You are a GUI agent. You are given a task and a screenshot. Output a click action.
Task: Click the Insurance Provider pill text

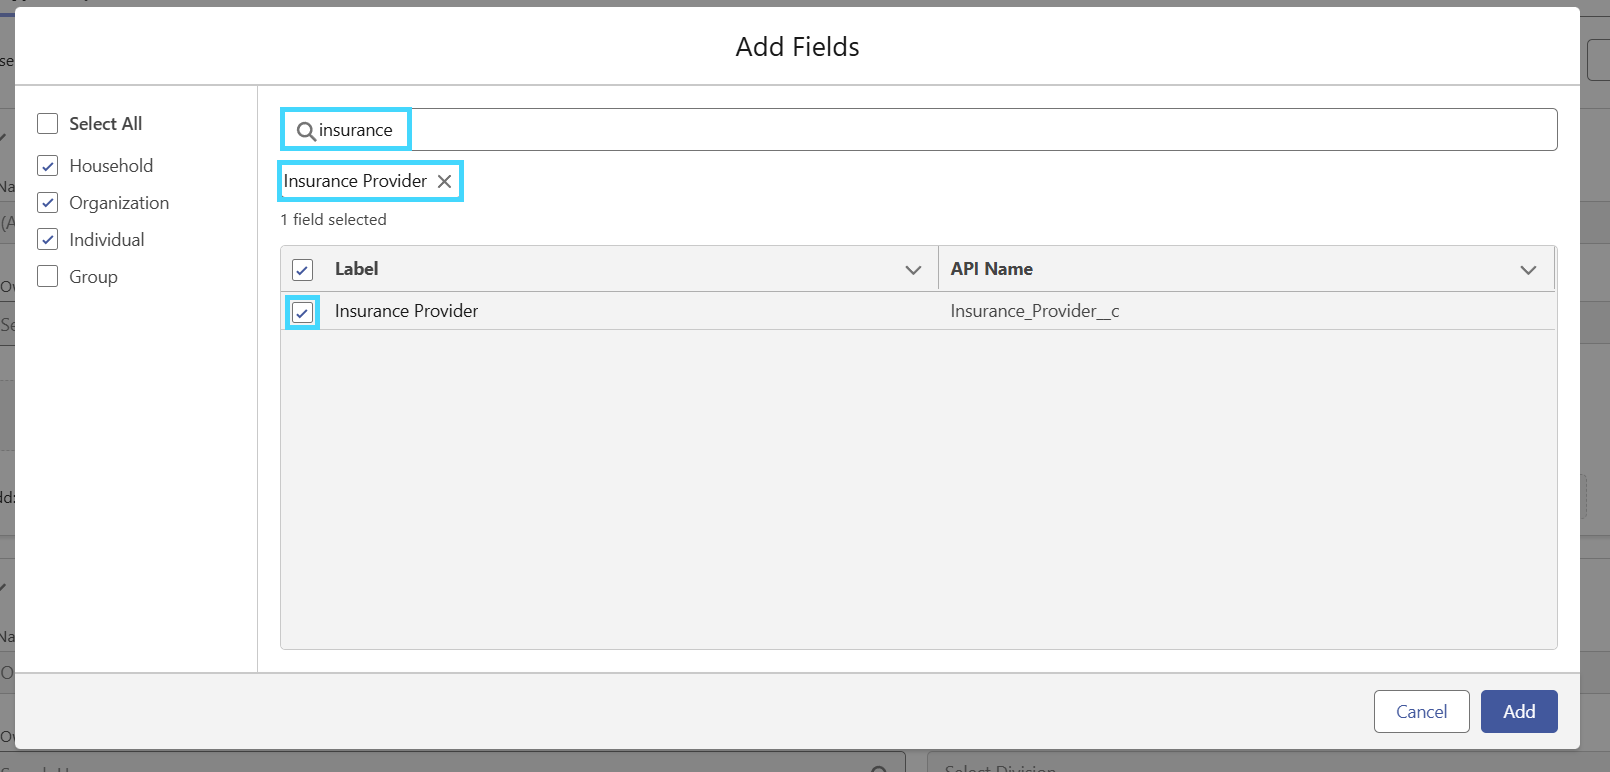click(355, 181)
